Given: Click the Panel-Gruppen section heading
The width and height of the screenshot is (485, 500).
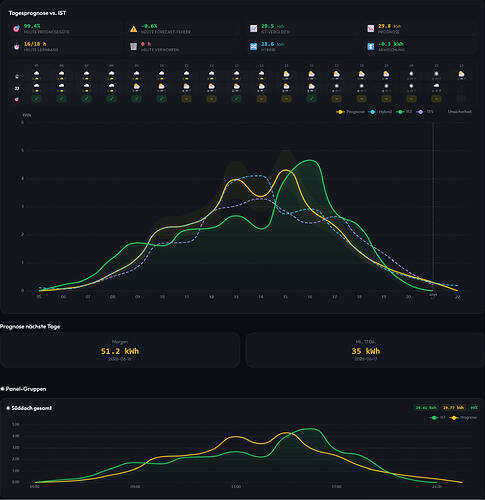Looking at the screenshot, I should click(x=26, y=389).
